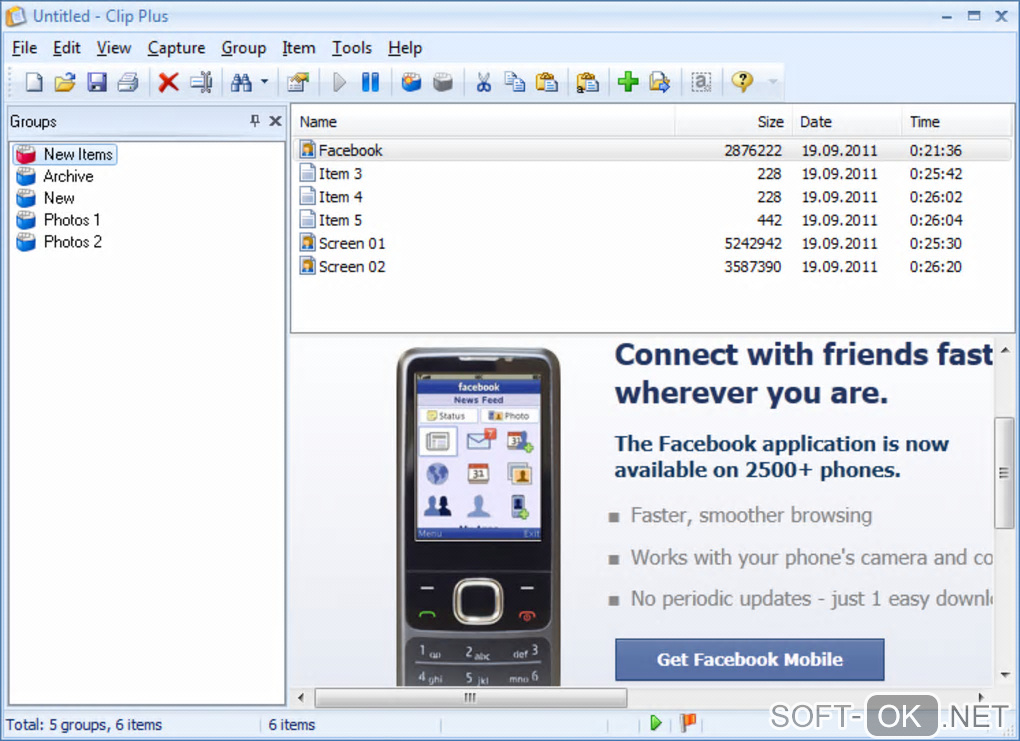1020x741 pixels.
Task: Paste with the clipboard icon
Action: (x=546, y=82)
